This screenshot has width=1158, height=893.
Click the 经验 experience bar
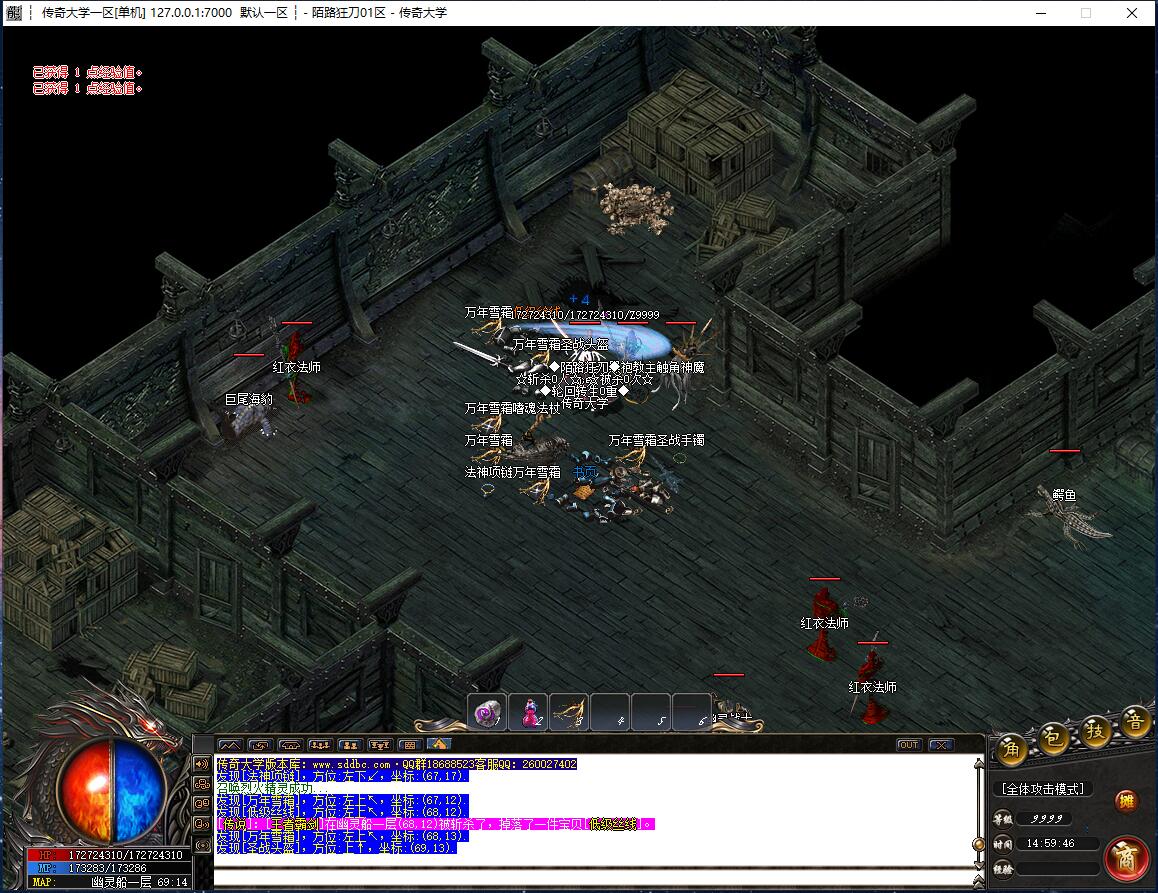1056,869
